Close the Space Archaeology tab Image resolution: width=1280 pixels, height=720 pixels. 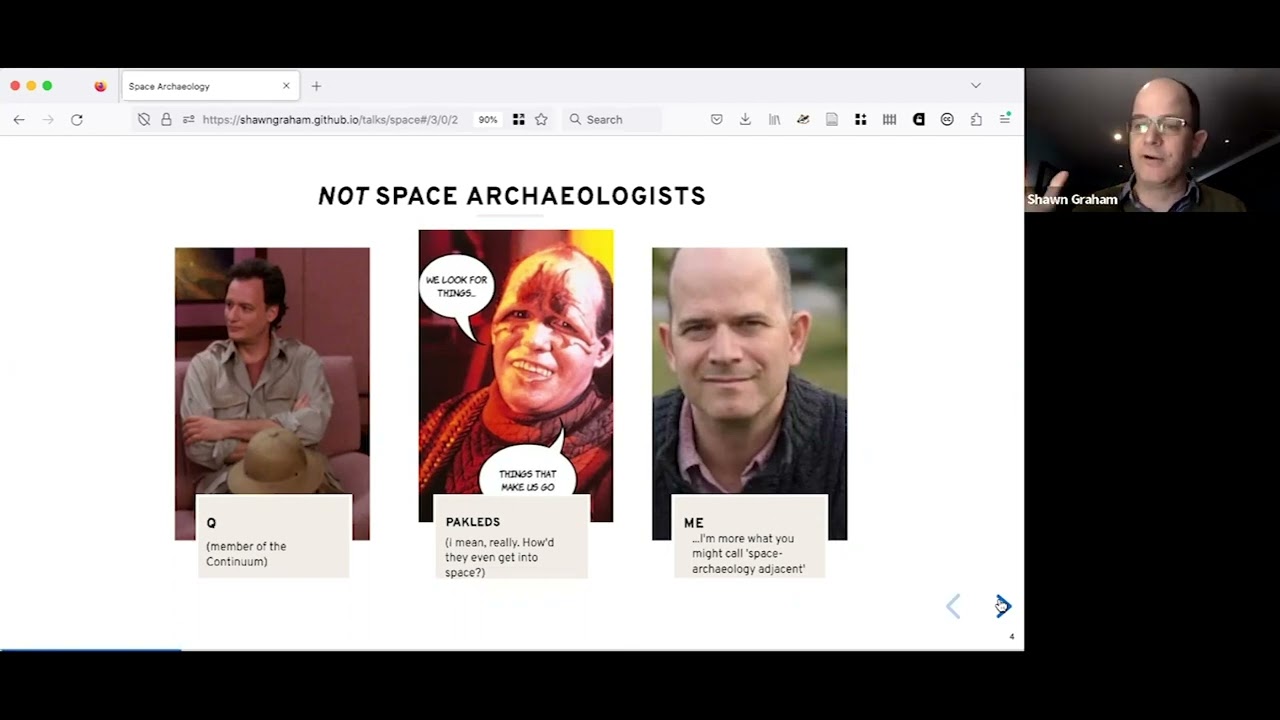[286, 86]
